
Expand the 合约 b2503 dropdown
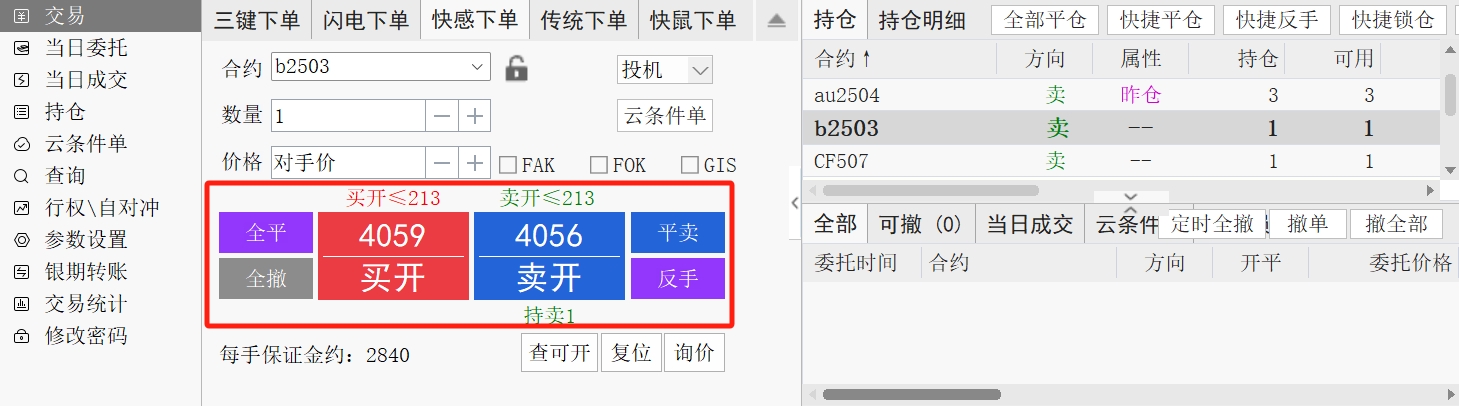point(476,67)
